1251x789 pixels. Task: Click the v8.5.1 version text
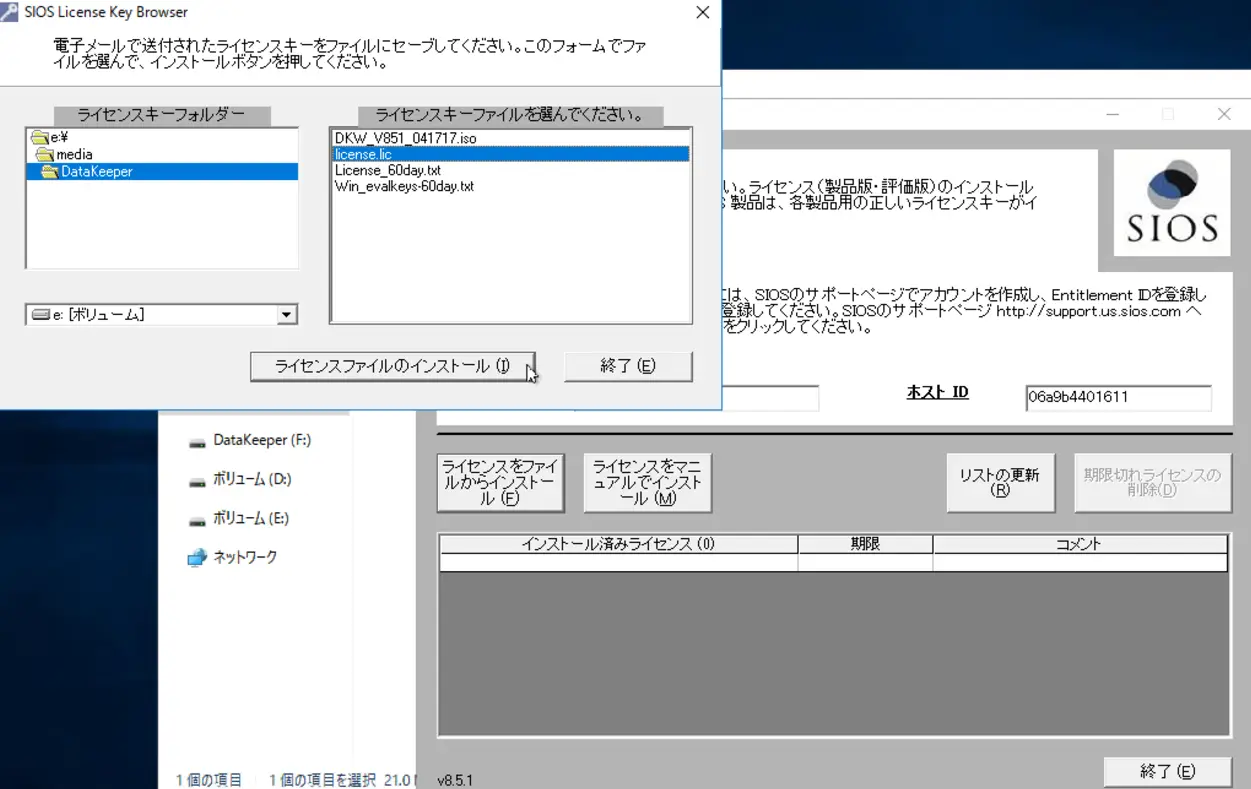coord(455,780)
